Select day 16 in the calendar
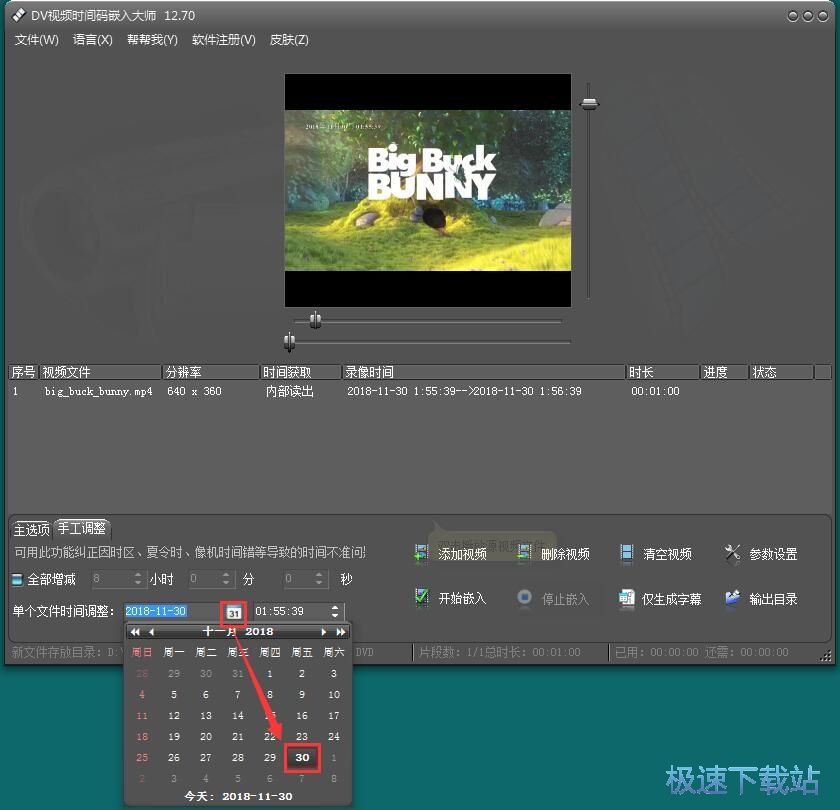840x810 pixels. 302,716
